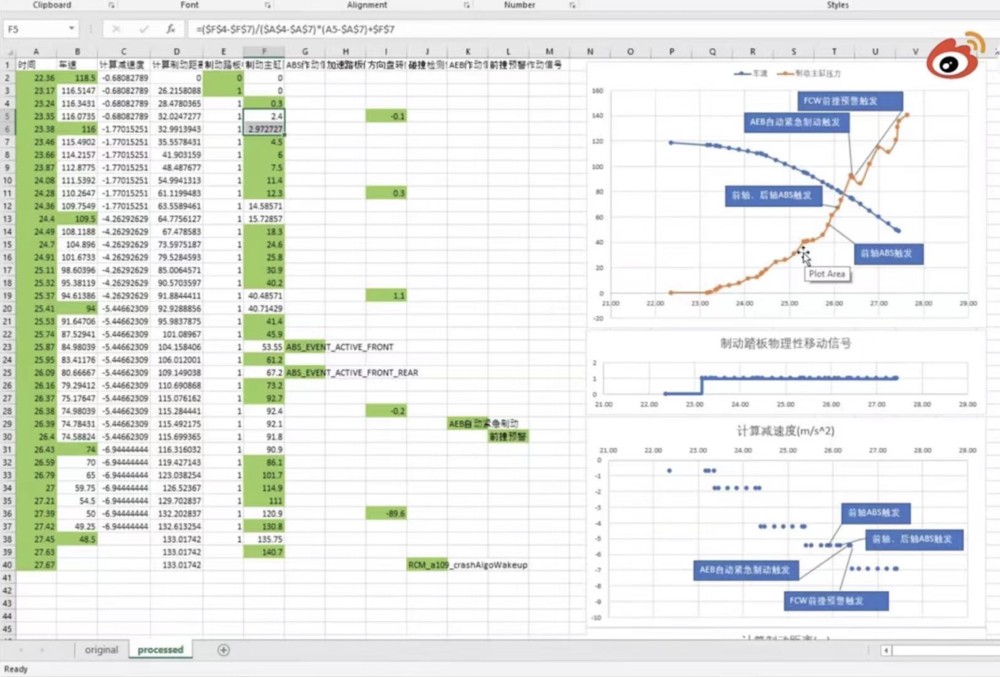This screenshot has width=1000, height=677.
Task: Select the RCM_a109_crashAlgoWakeup cell
Action: pyautogui.click(x=467, y=565)
